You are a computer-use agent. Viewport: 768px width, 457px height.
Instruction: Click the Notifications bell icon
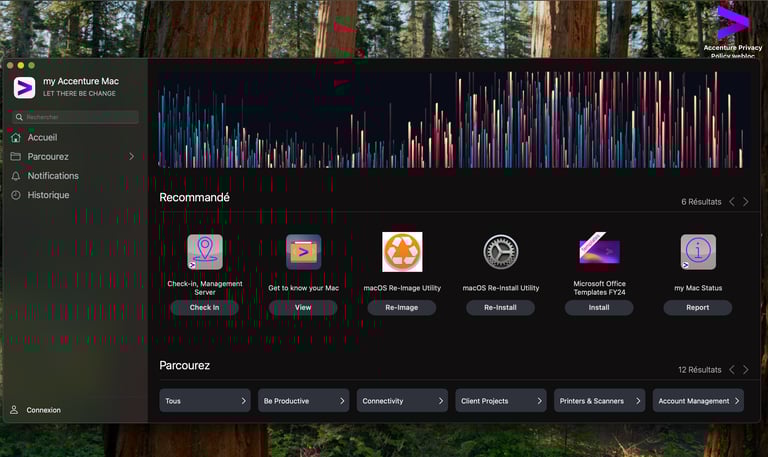click(16, 176)
